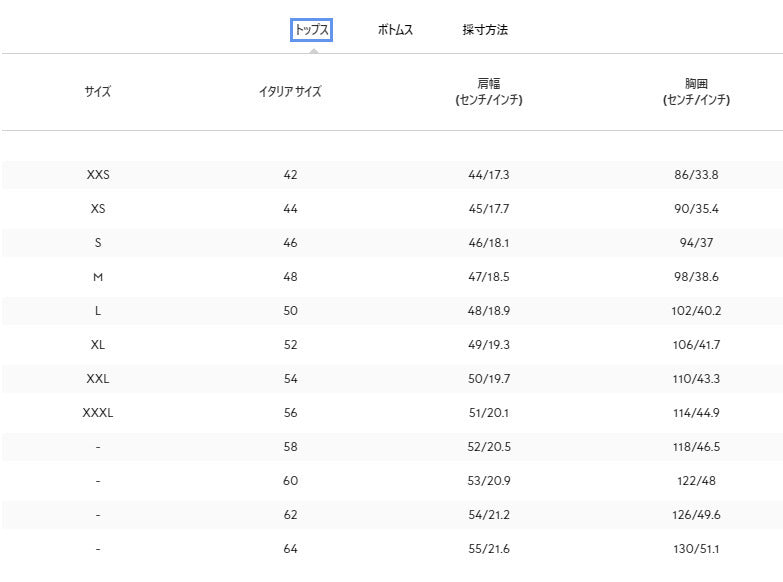
Task: Open the 採寸方法 tab
Action: pyautogui.click(x=485, y=30)
